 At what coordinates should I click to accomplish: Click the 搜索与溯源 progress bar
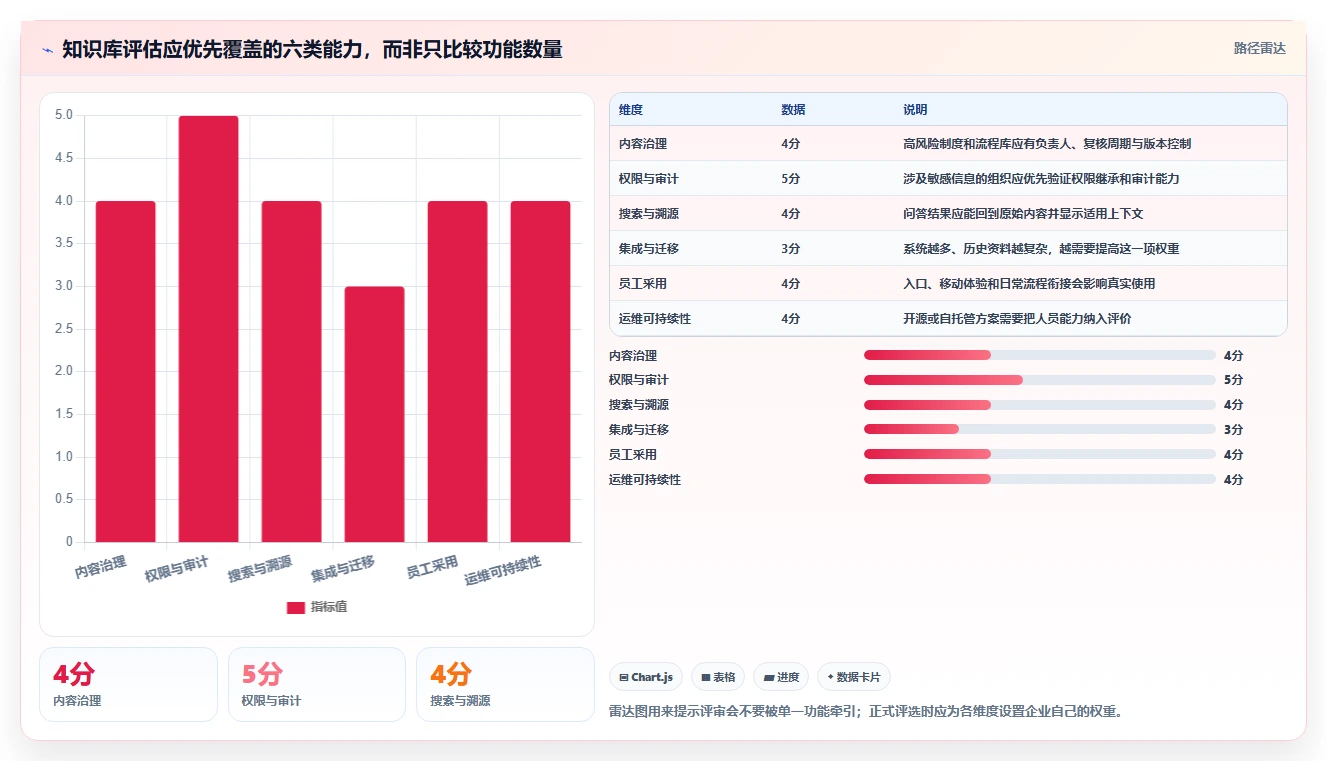pyautogui.click(x=1040, y=405)
